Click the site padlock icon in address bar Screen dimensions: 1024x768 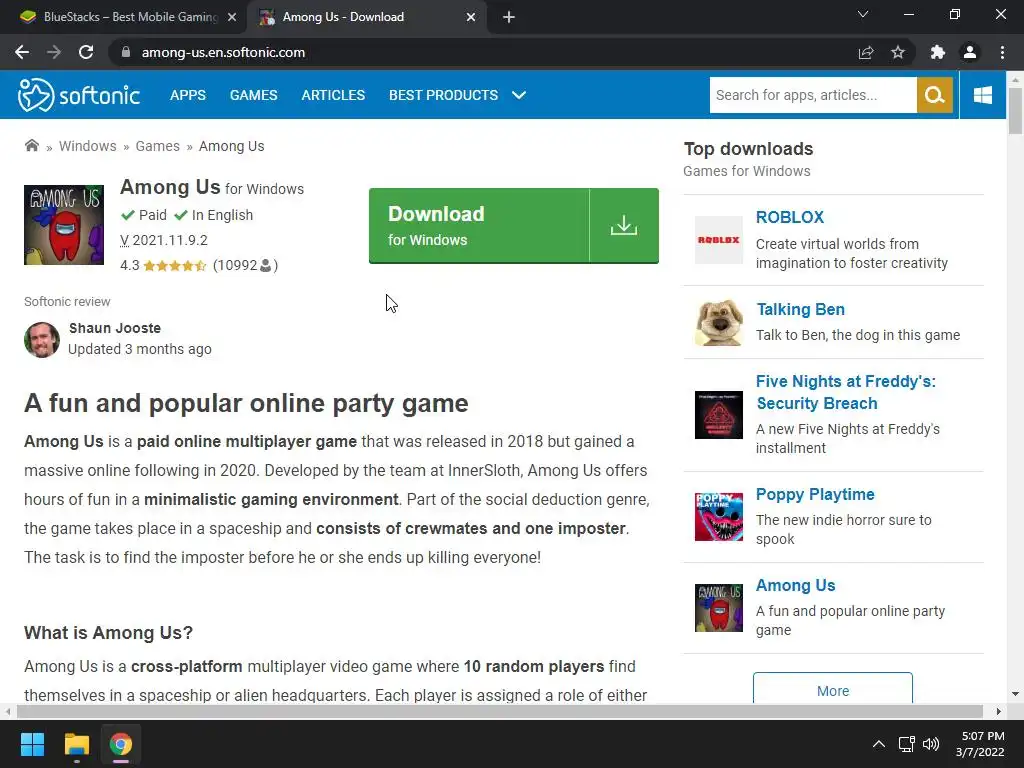click(x=126, y=52)
